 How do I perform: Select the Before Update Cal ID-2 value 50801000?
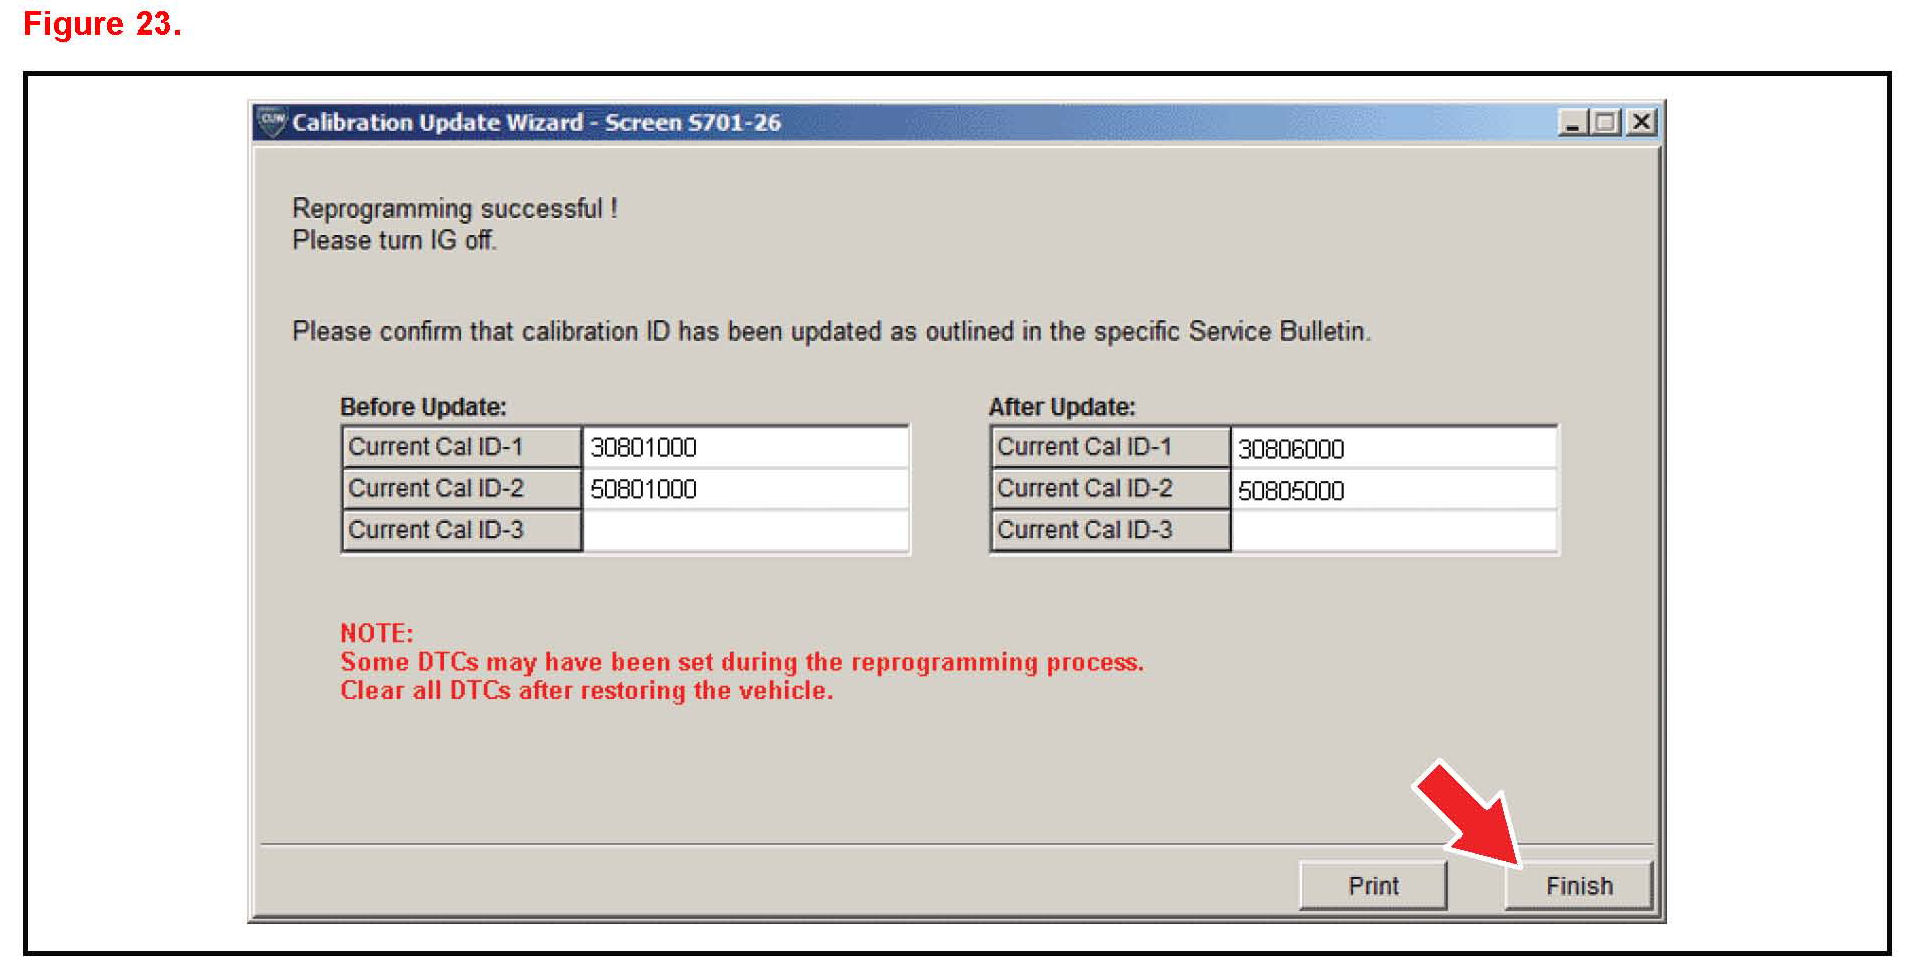coord(643,490)
